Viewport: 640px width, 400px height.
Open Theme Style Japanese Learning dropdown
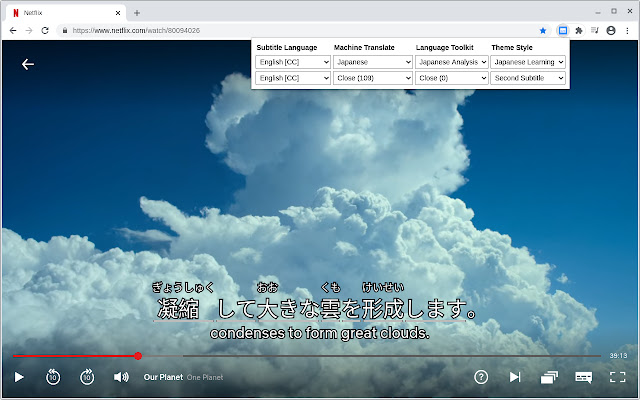pyautogui.click(x=528, y=62)
